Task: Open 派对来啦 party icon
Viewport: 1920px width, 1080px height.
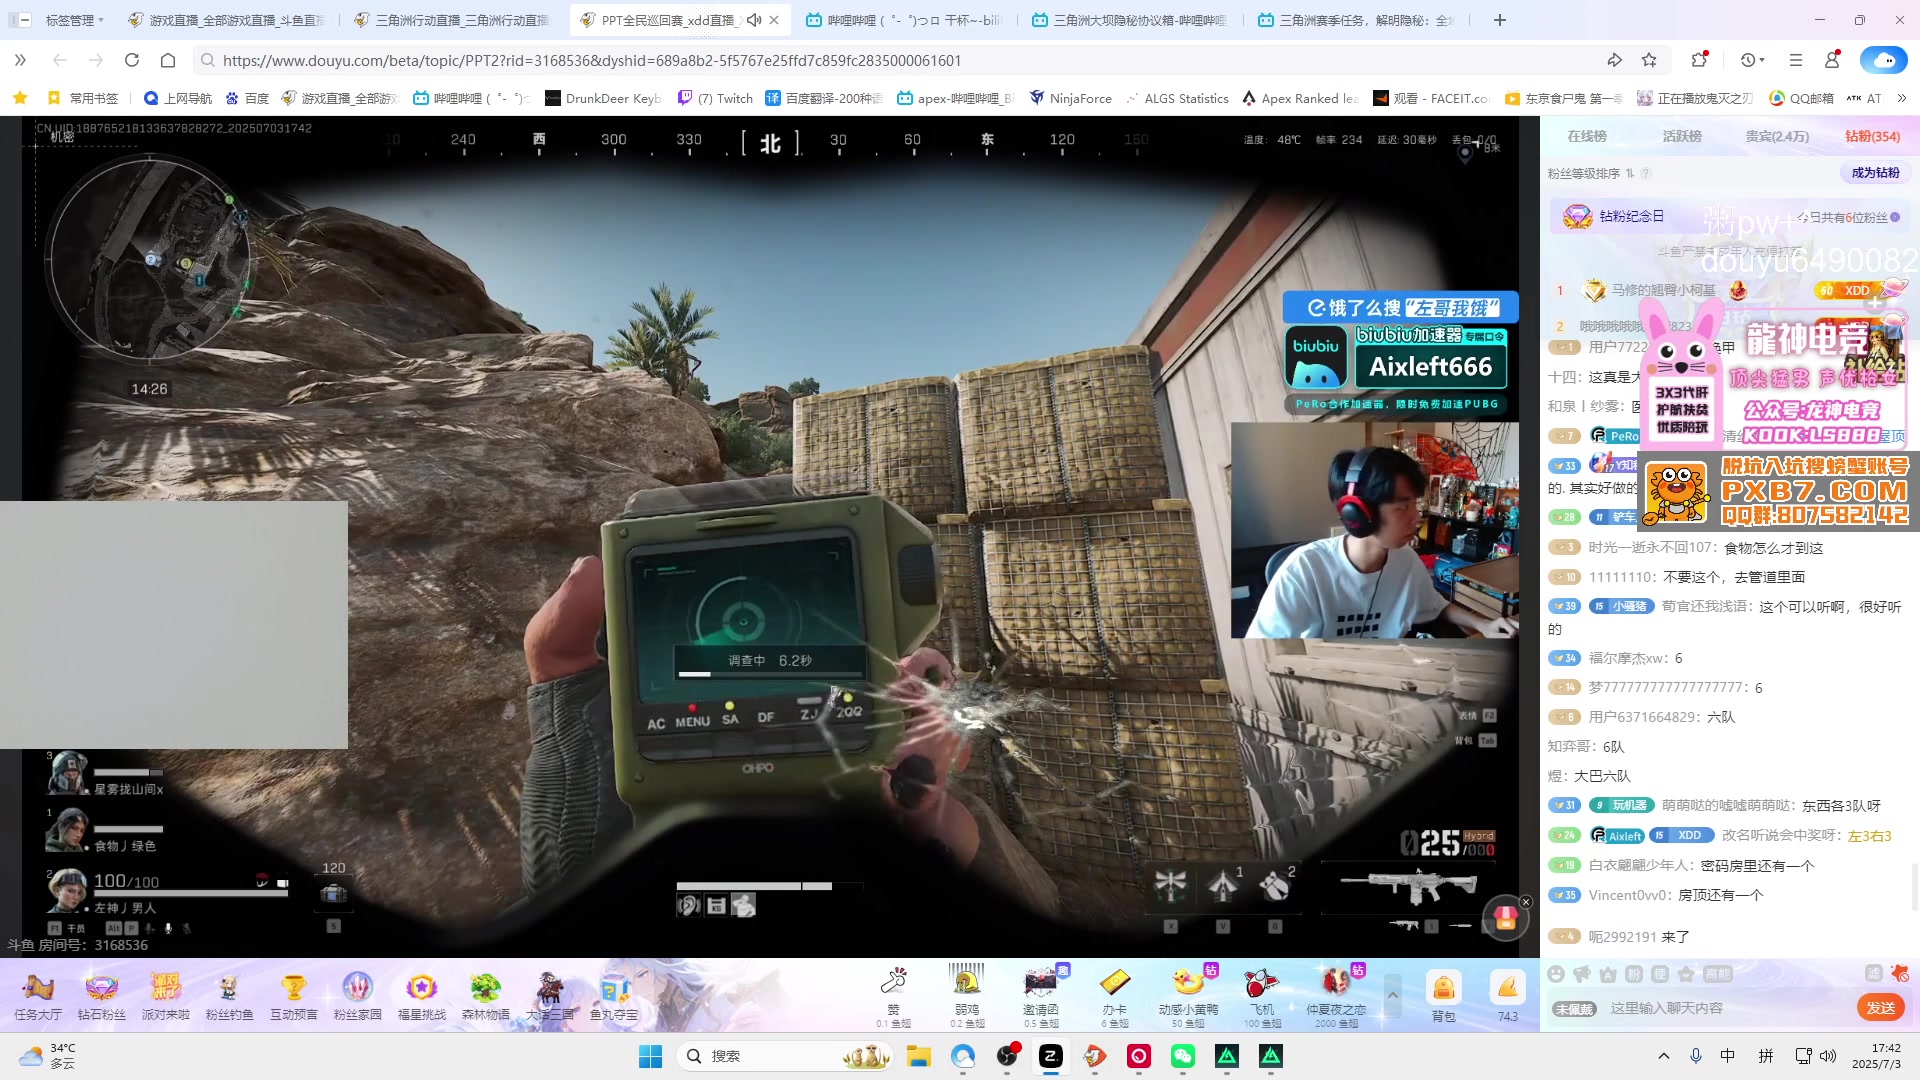Action: click(x=166, y=995)
